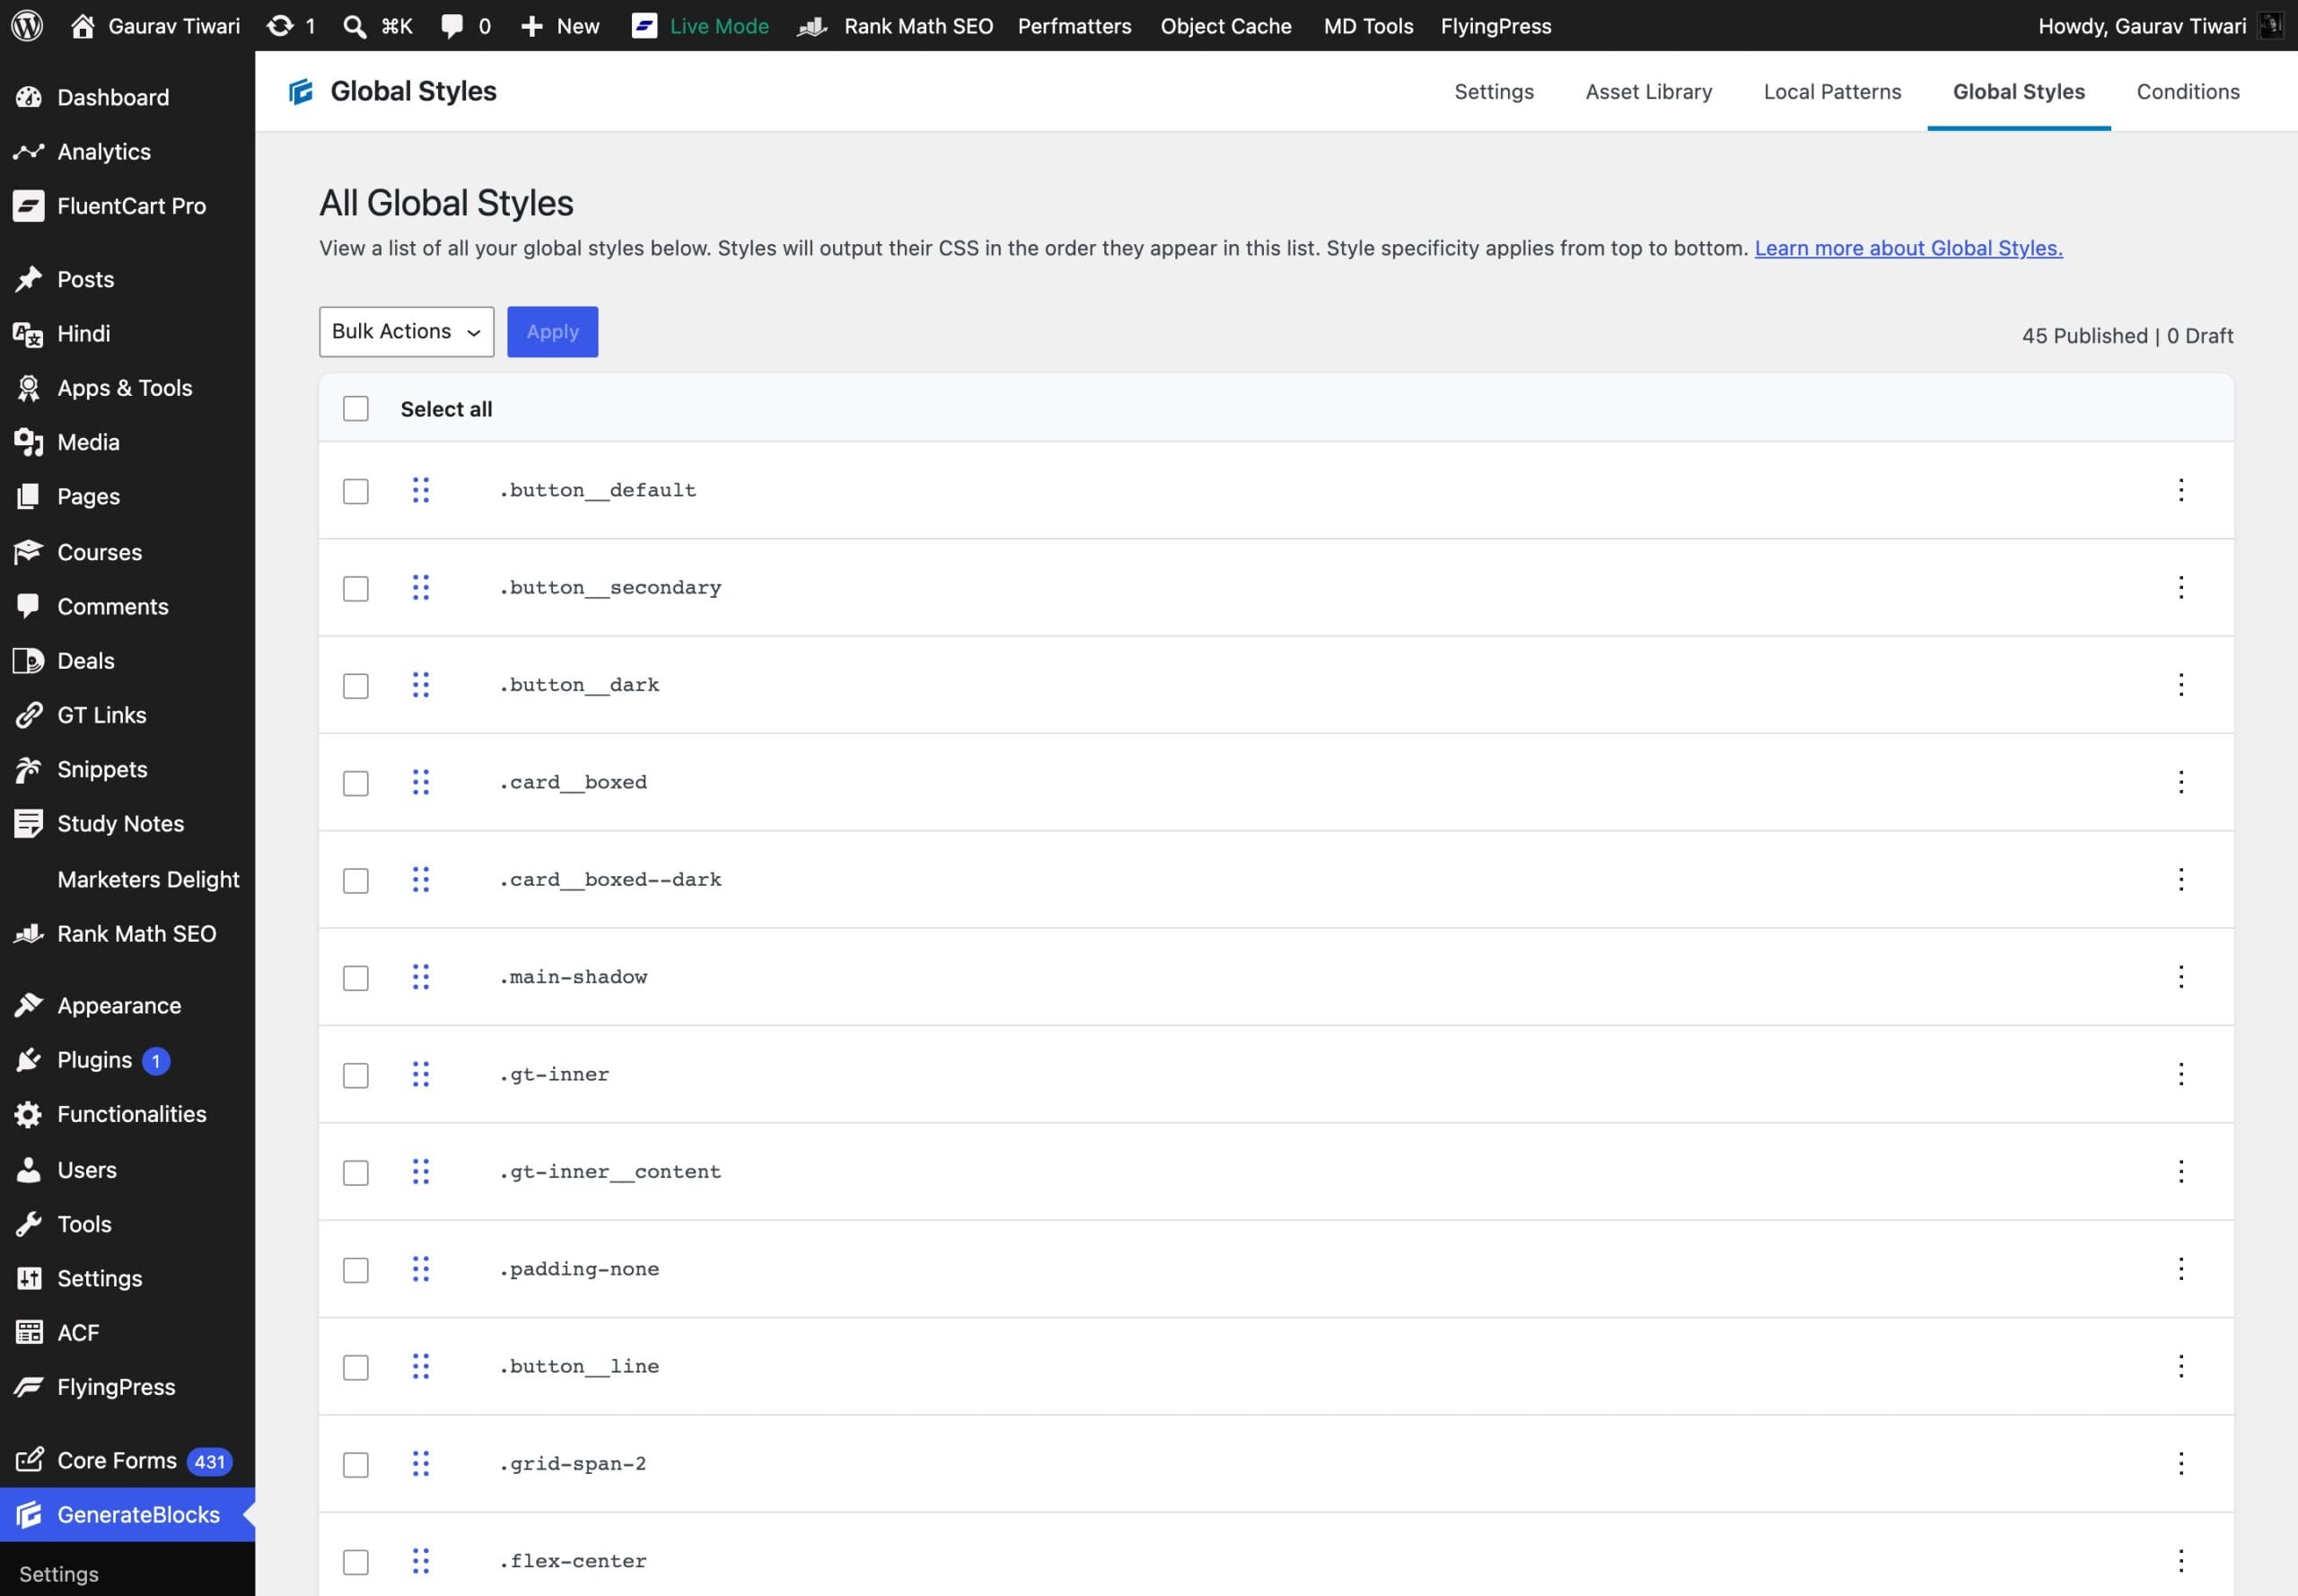Open Courses in the sidebar

127,552
